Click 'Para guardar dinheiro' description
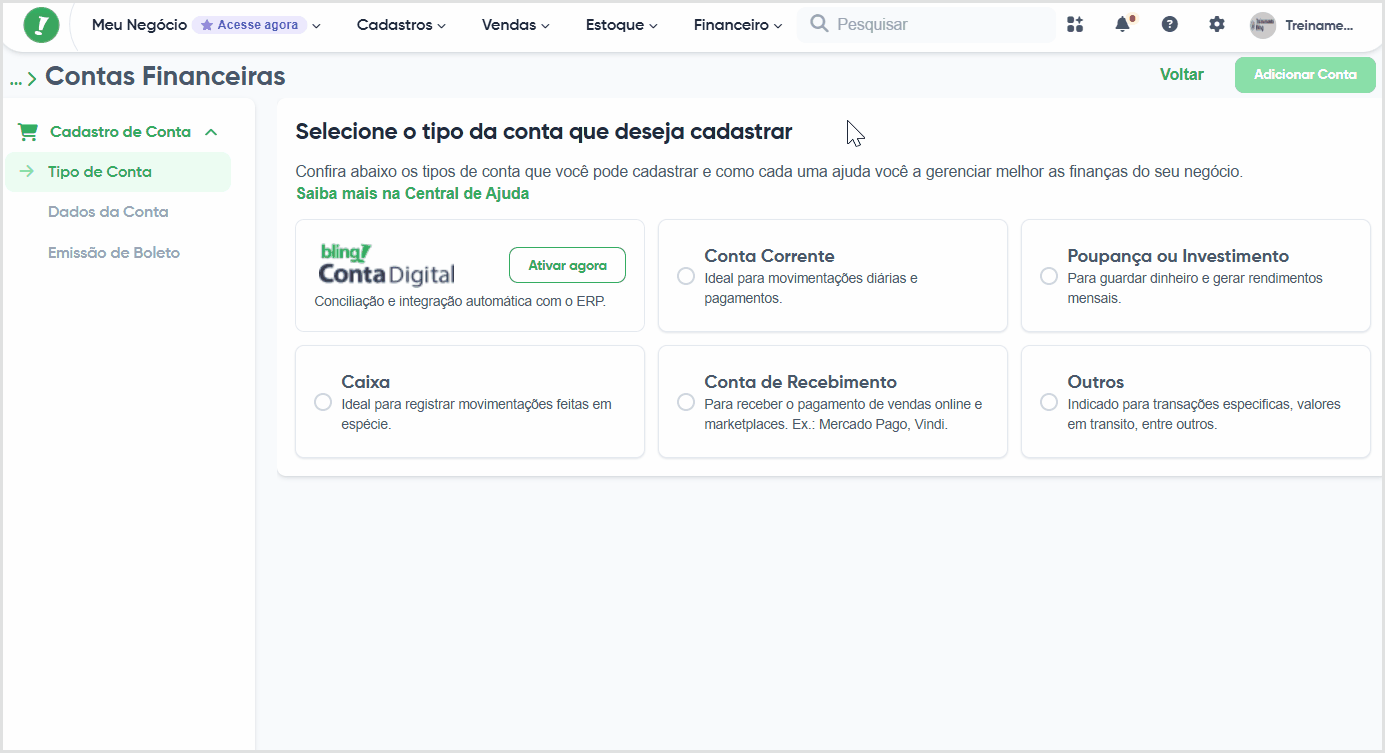This screenshot has width=1385, height=753. coord(1195,288)
